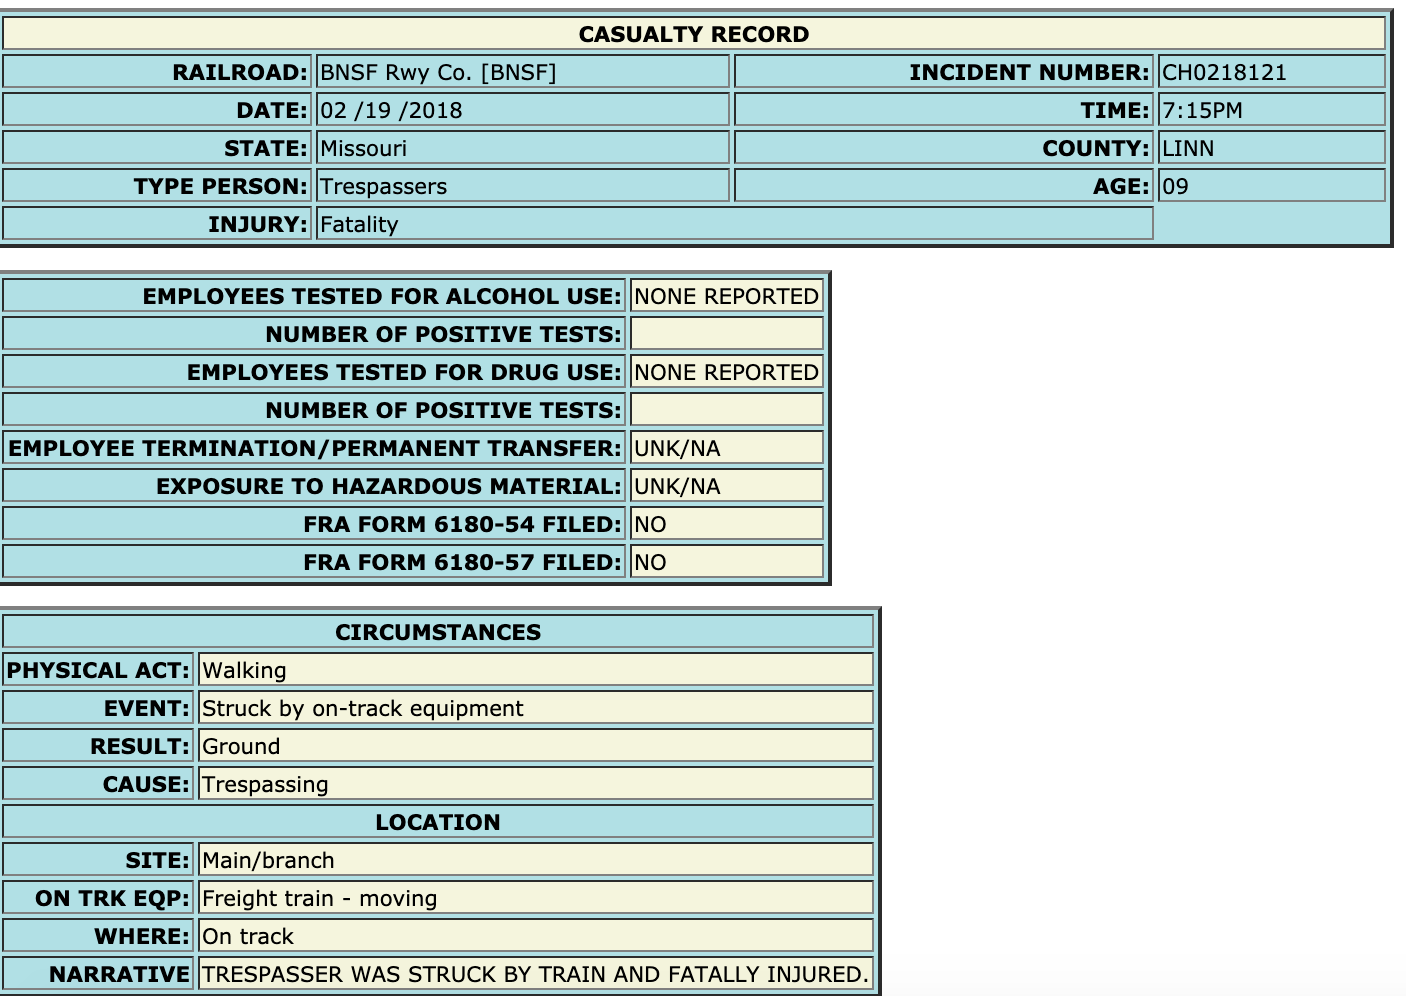Click FRA FORM 6180-54 FILED: label
Image resolution: width=1406 pixels, height=996 pixels.
463,524
